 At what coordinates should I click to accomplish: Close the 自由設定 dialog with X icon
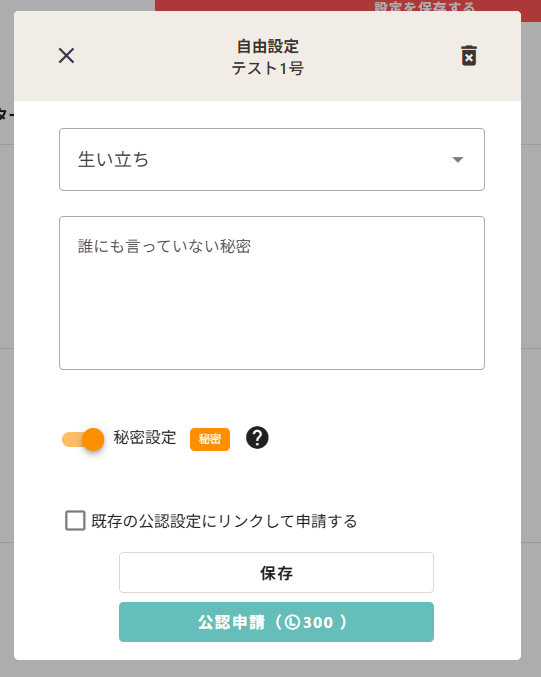pyautogui.click(x=66, y=56)
